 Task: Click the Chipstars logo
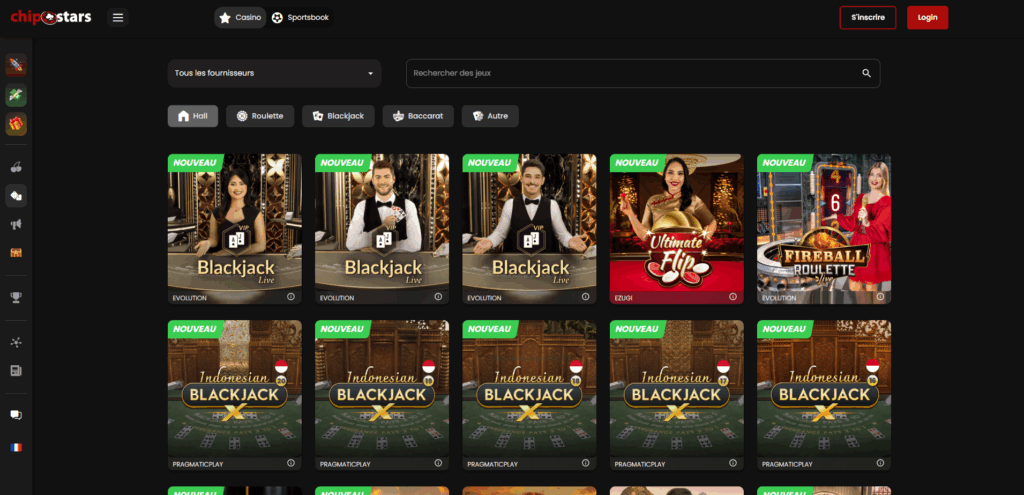(x=51, y=18)
